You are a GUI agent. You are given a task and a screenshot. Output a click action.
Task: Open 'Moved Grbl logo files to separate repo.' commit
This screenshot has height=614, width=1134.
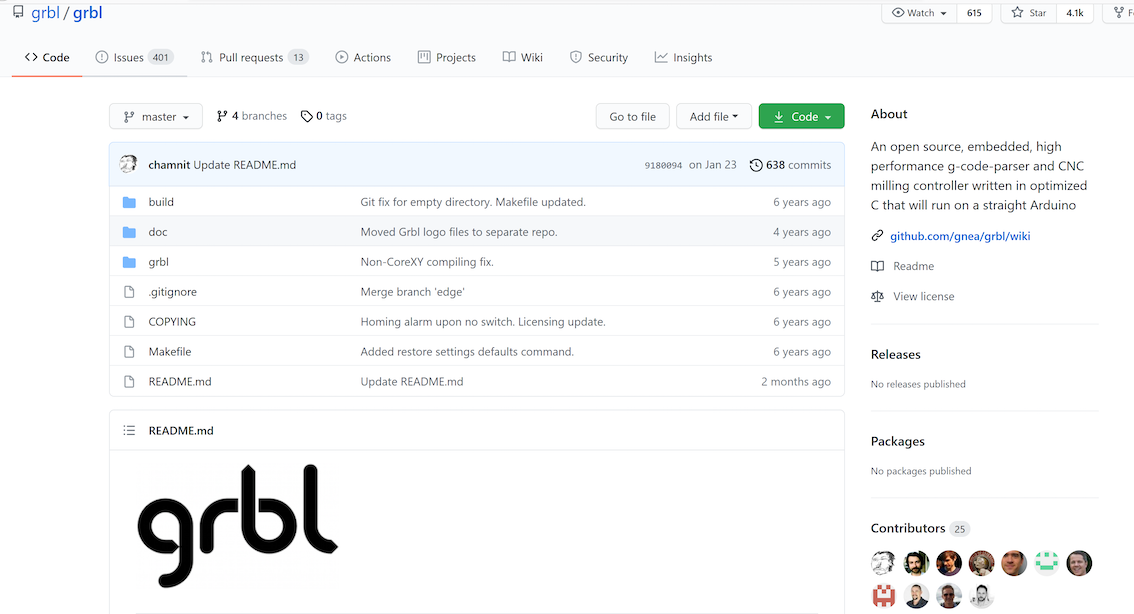459,232
